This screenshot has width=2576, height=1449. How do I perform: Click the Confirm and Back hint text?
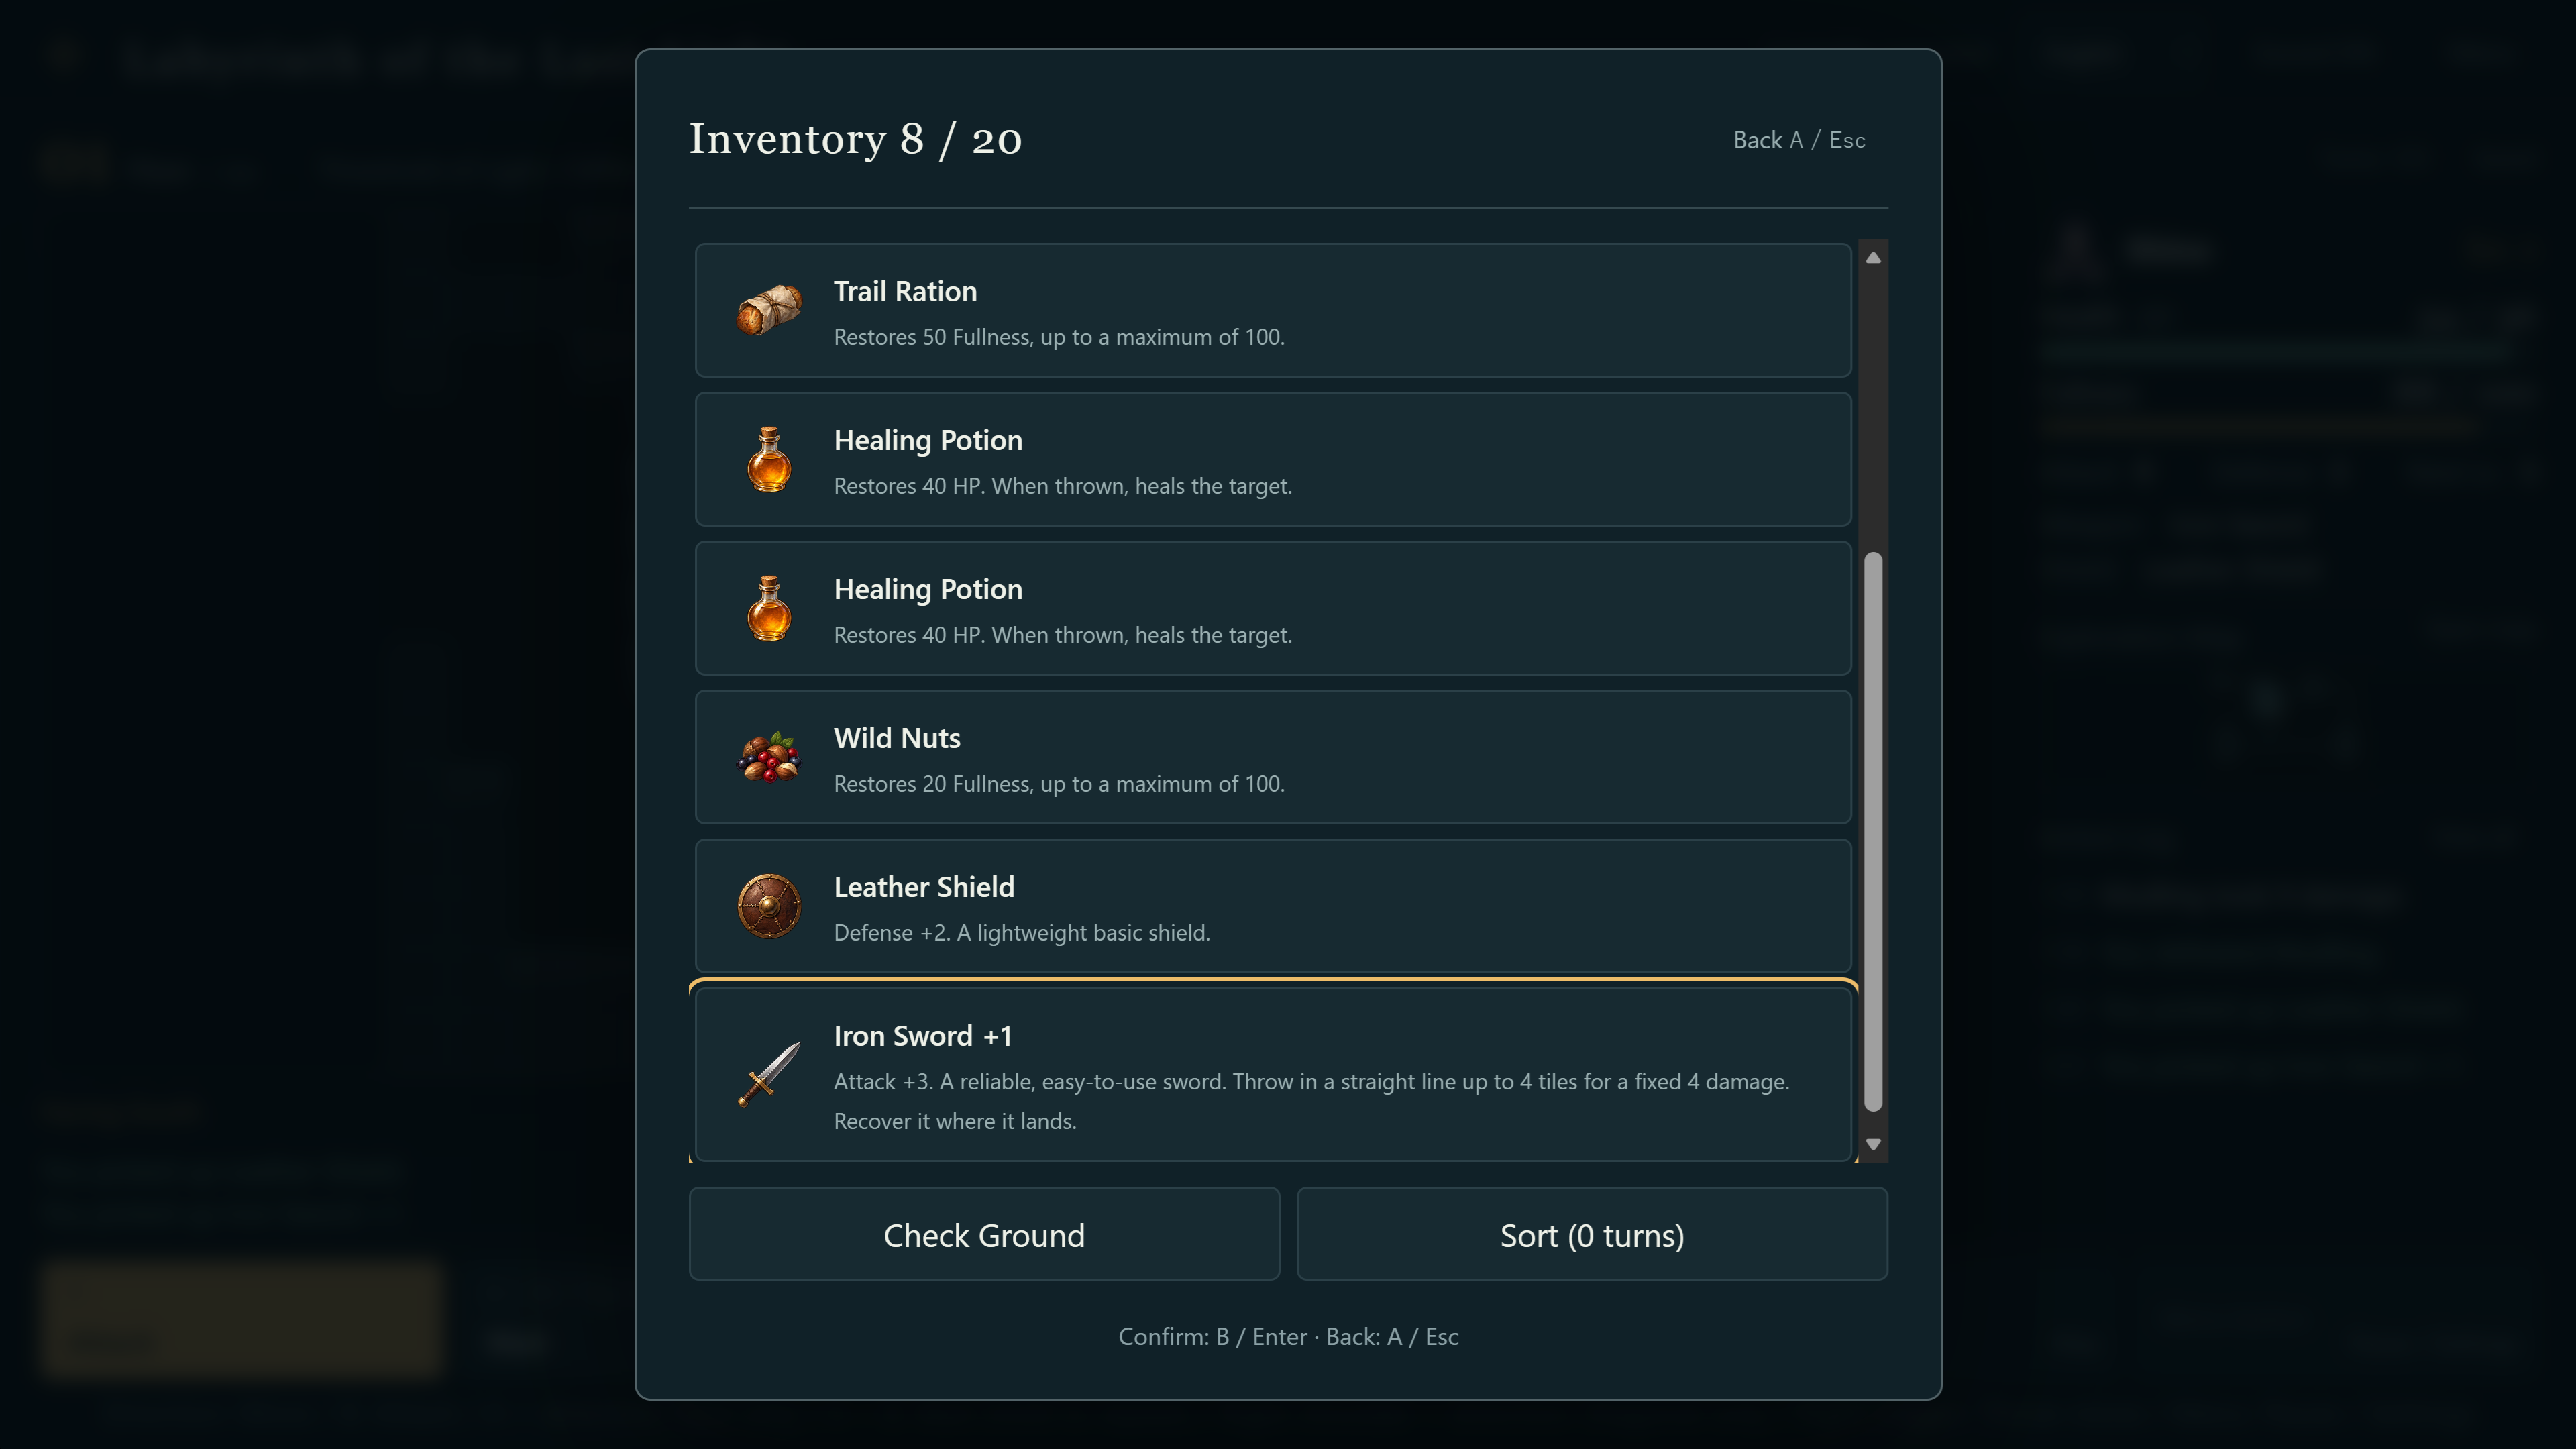[1288, 1337]
